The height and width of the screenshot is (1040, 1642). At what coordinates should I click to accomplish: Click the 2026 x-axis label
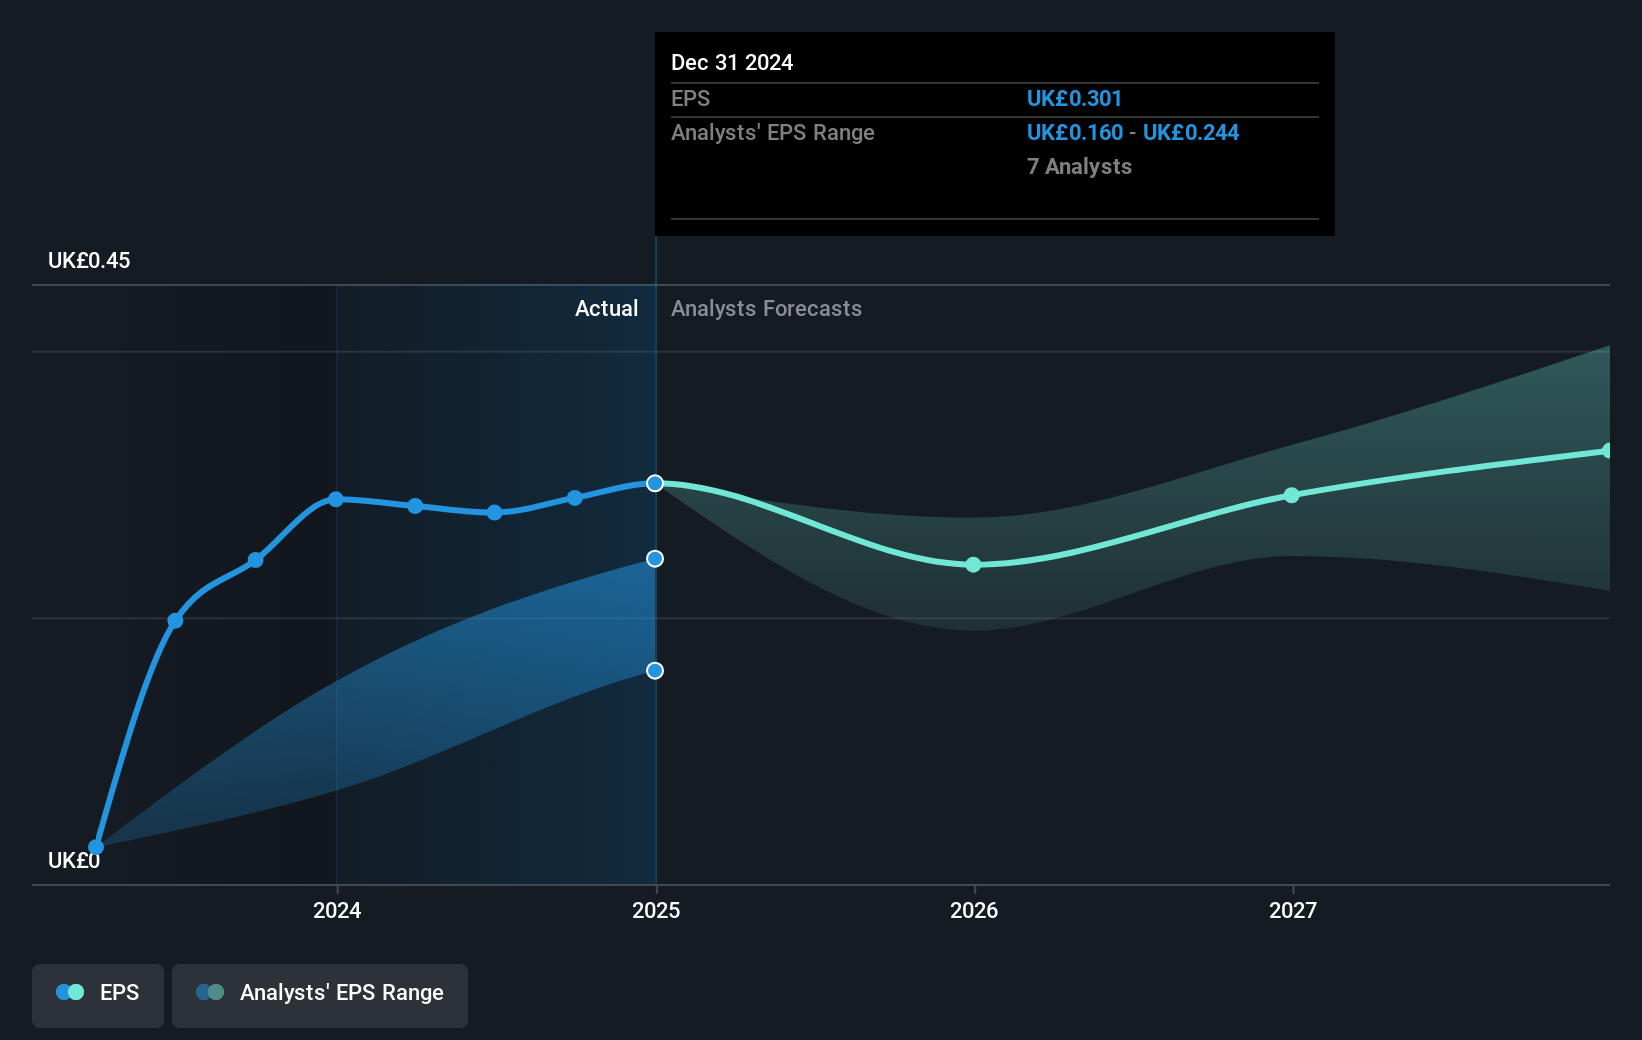[x=974, y=910]
